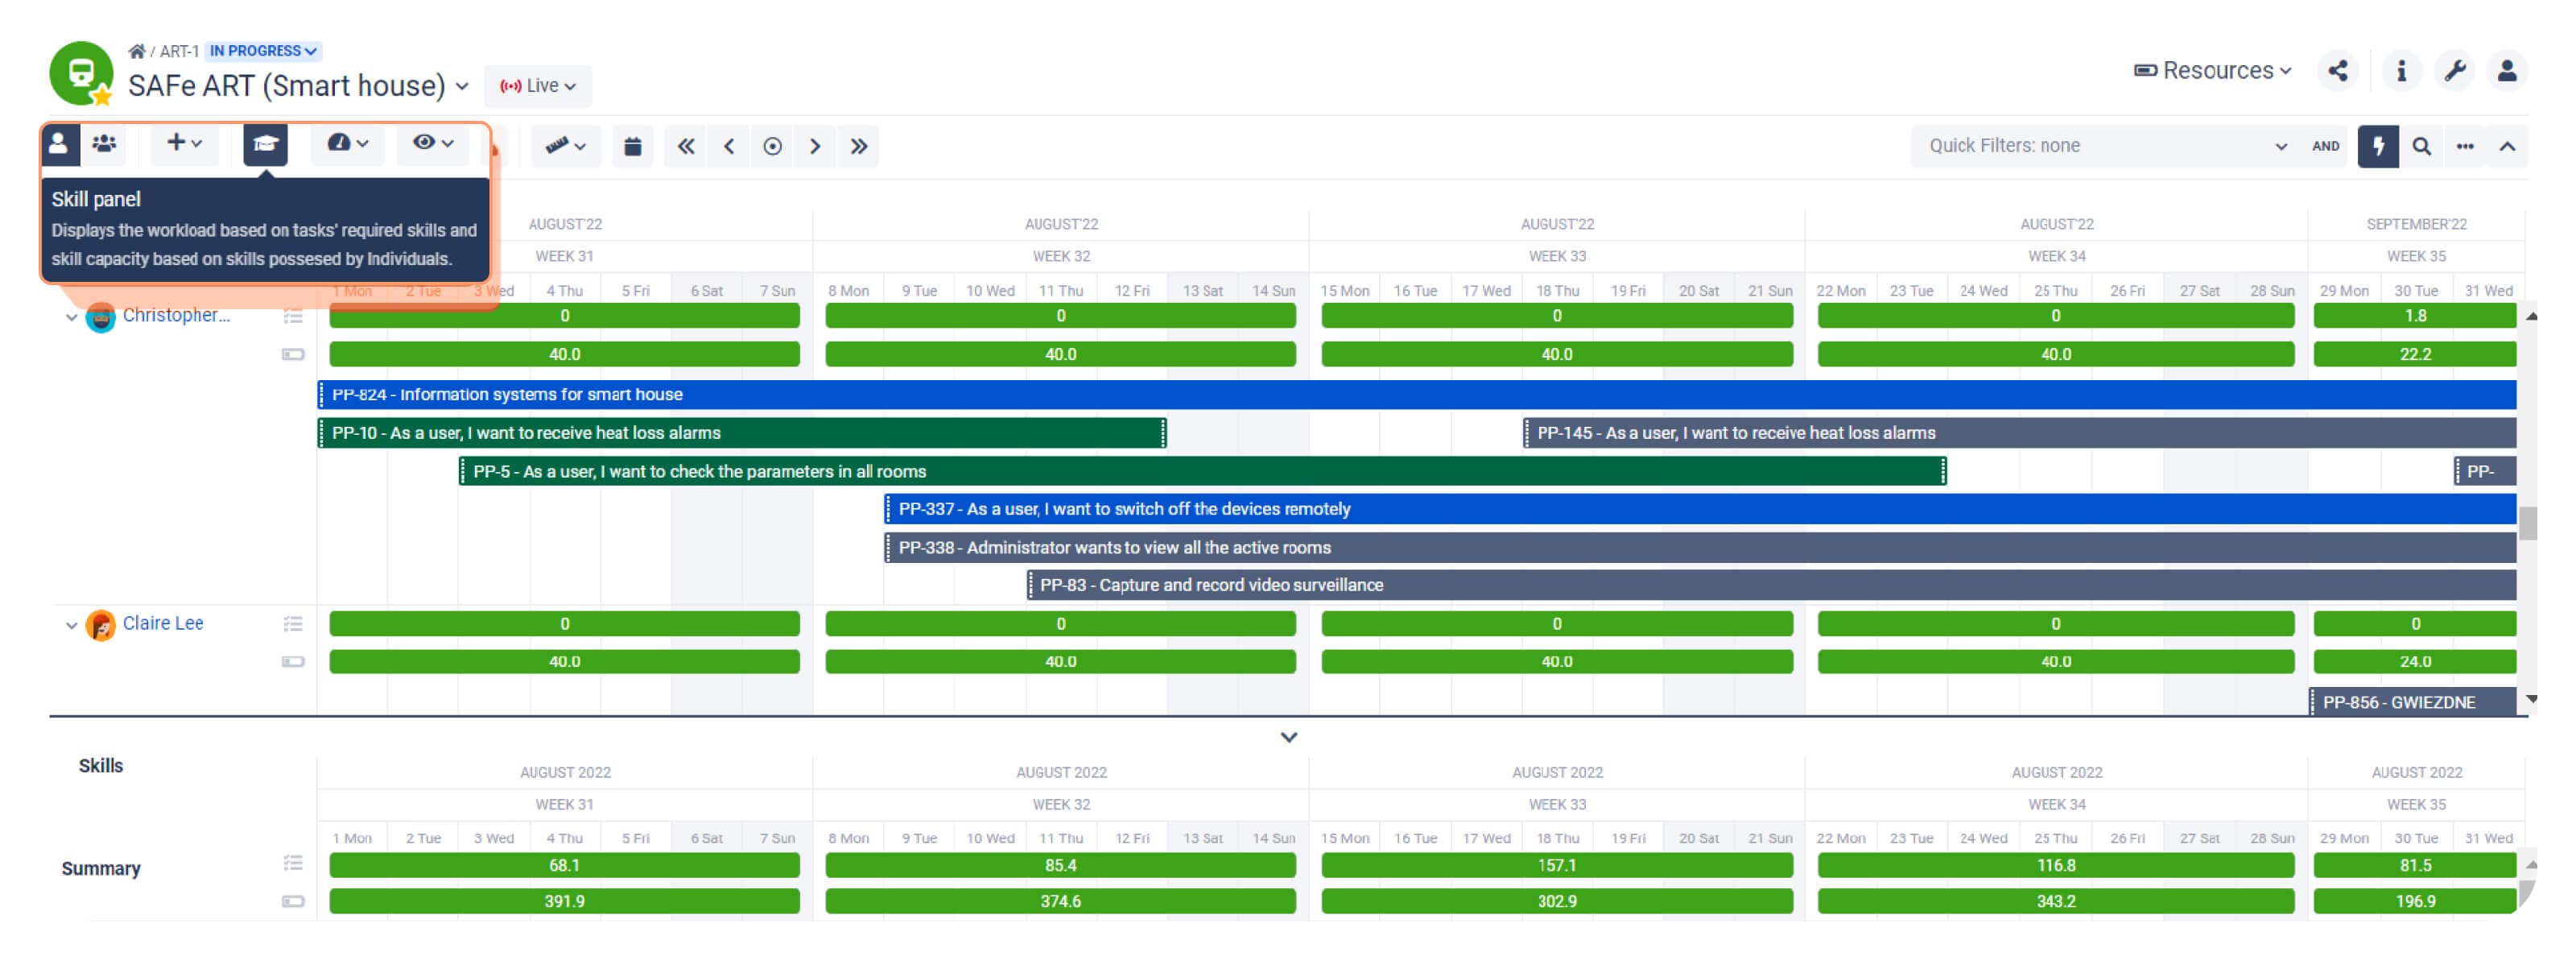Open the Live mode dropdown
Viewport: 2576px width, 960px height.
(538, 86)
